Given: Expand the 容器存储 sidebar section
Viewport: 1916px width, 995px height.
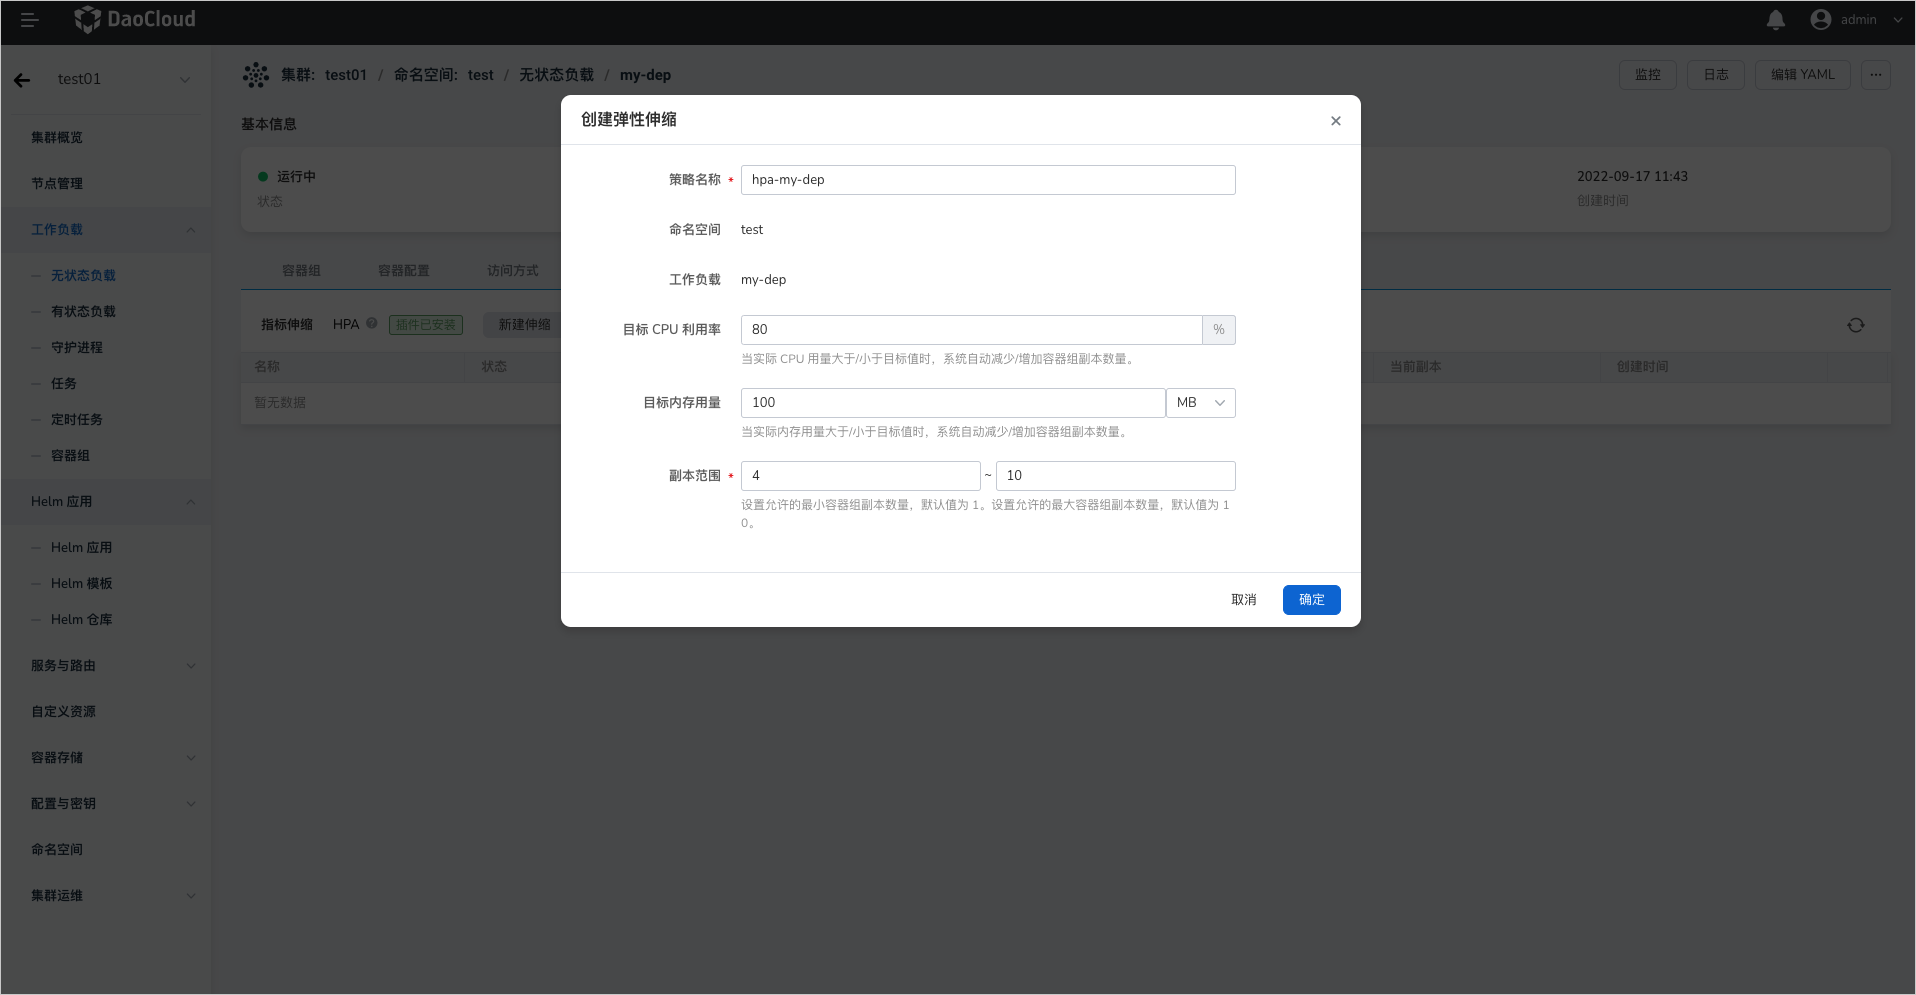Looking at the screenshot, I should click(106, 758).
